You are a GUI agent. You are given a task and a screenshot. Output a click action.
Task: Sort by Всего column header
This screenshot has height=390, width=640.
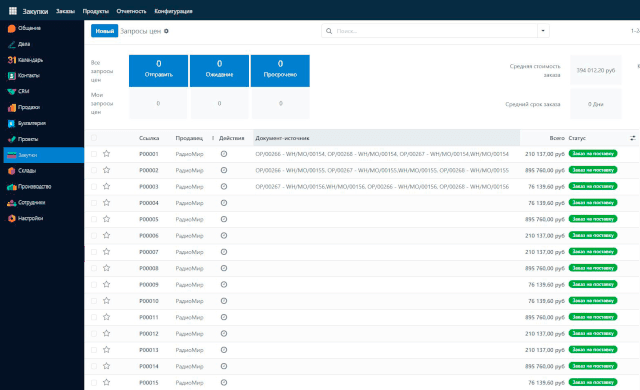click(x=557, y=138)
